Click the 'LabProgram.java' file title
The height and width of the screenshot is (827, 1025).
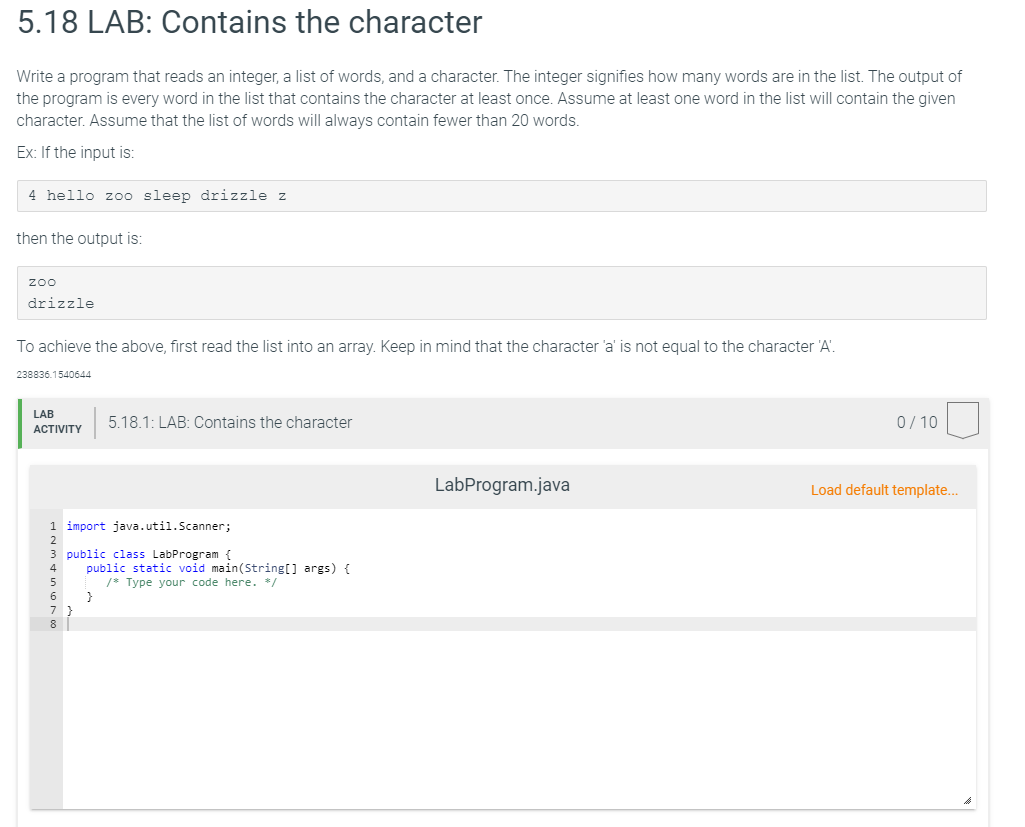[x=502, y=485]
